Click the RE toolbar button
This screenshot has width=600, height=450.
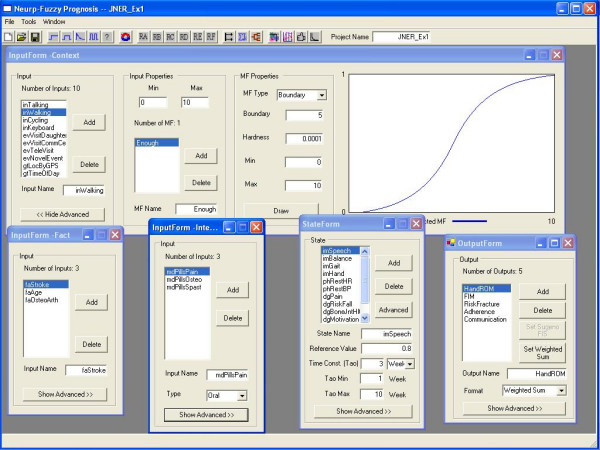(197, 37)
